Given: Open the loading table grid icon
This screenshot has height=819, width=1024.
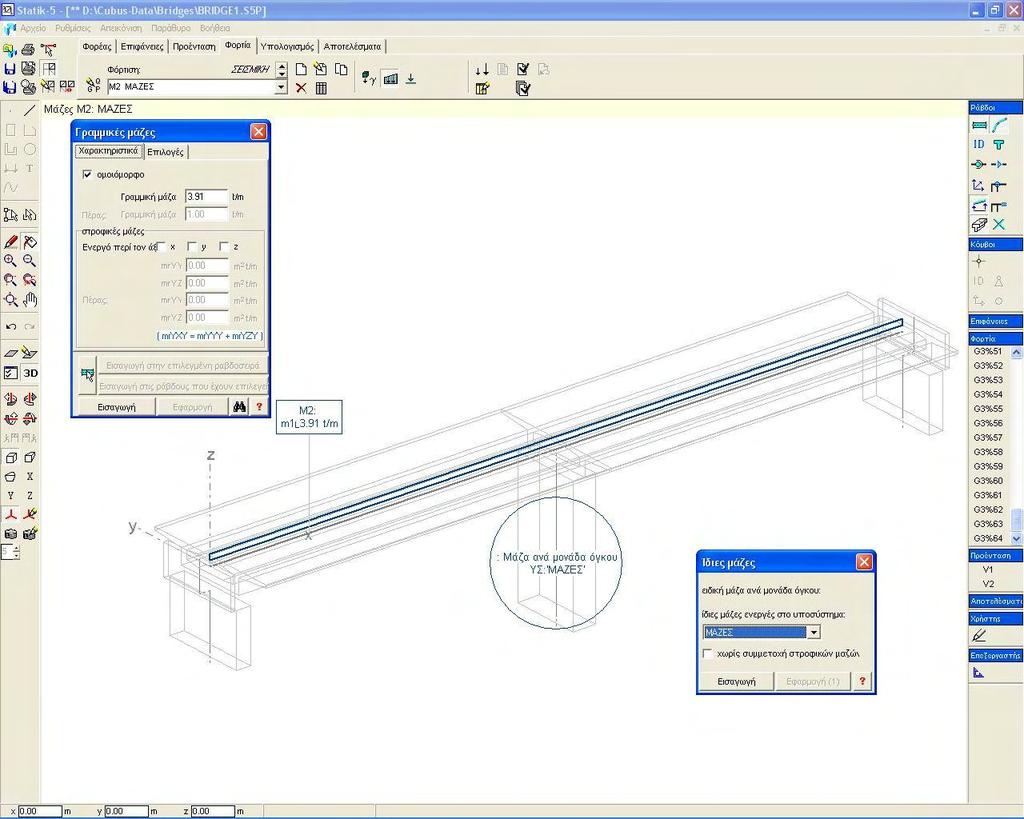Looking at the screenshot, I should [x=321, y=88].
